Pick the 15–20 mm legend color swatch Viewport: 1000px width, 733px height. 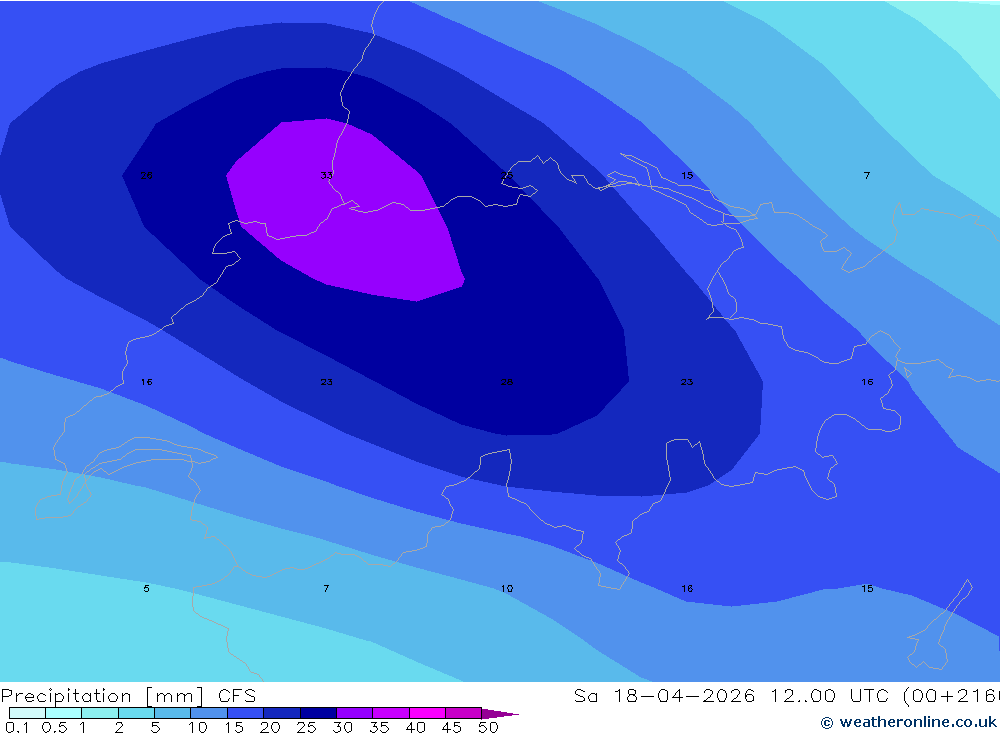click(x=245, y=713)
